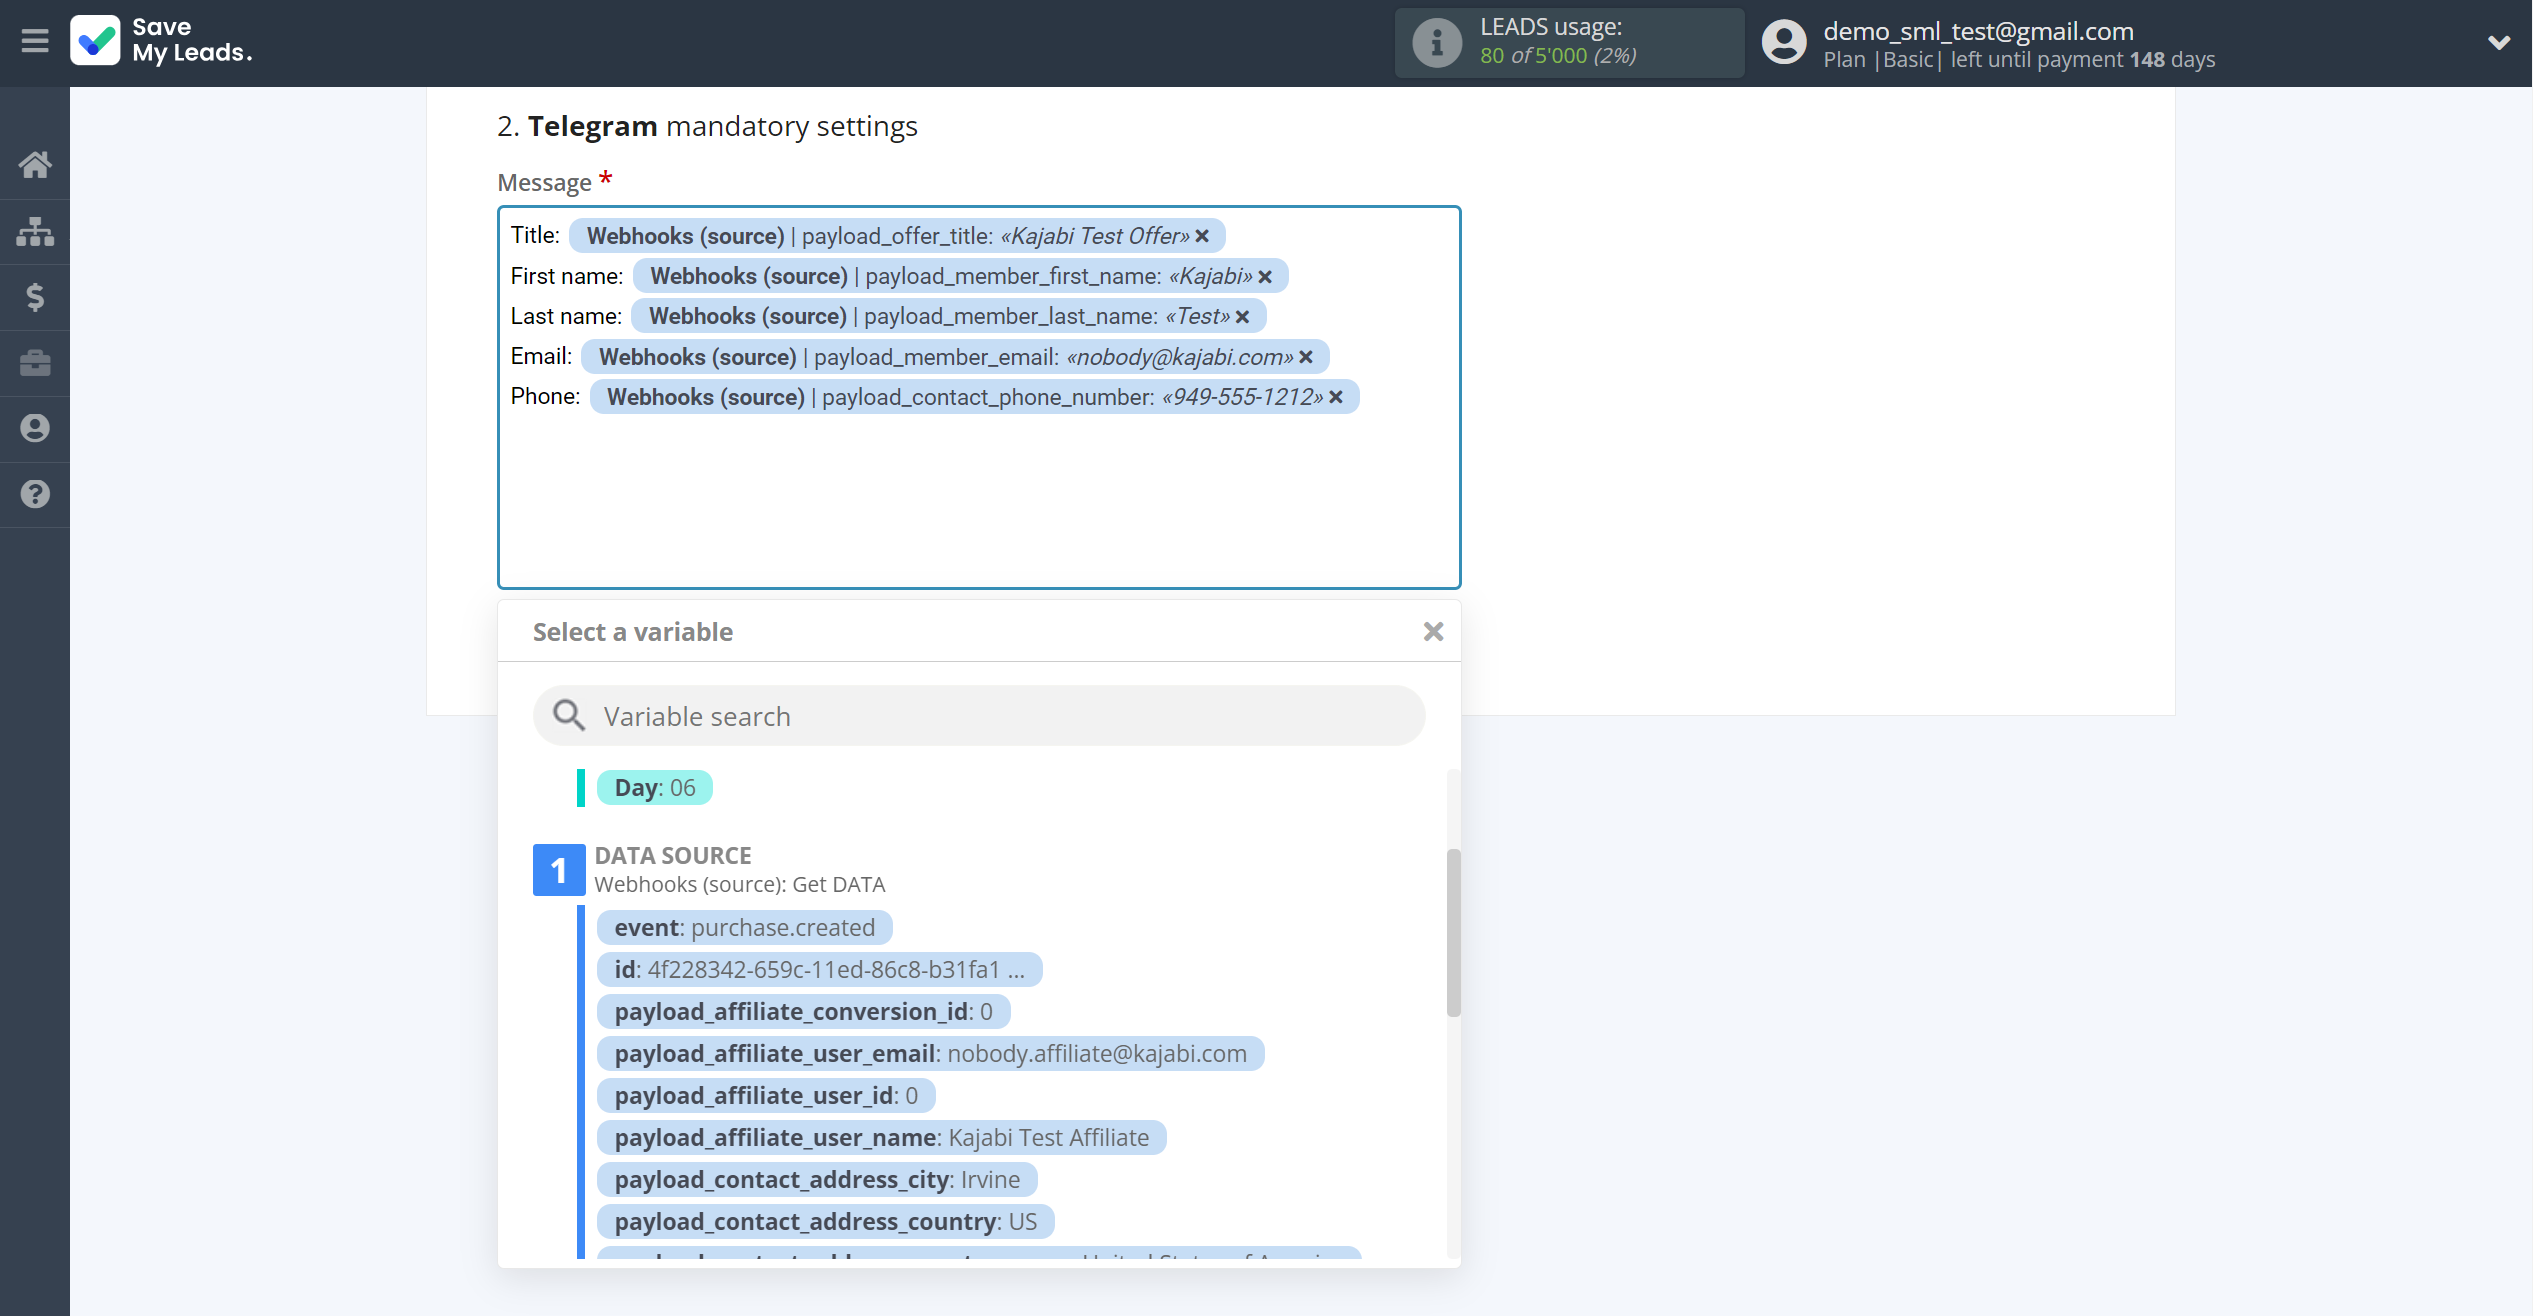Viewport: 2533px width, 1316px height.
Task: Open the profile user icon in sidebar
Action: point(35,428)
